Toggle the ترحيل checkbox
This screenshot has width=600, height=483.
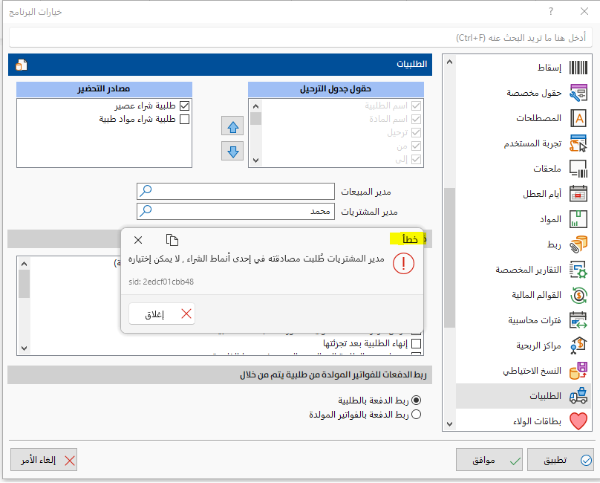pyautogui.click(x=416, y=132)
